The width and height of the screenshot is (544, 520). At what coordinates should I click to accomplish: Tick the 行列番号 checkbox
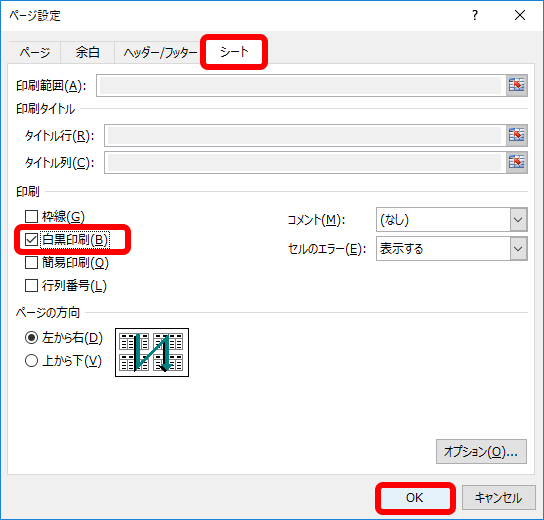[31, 286]
